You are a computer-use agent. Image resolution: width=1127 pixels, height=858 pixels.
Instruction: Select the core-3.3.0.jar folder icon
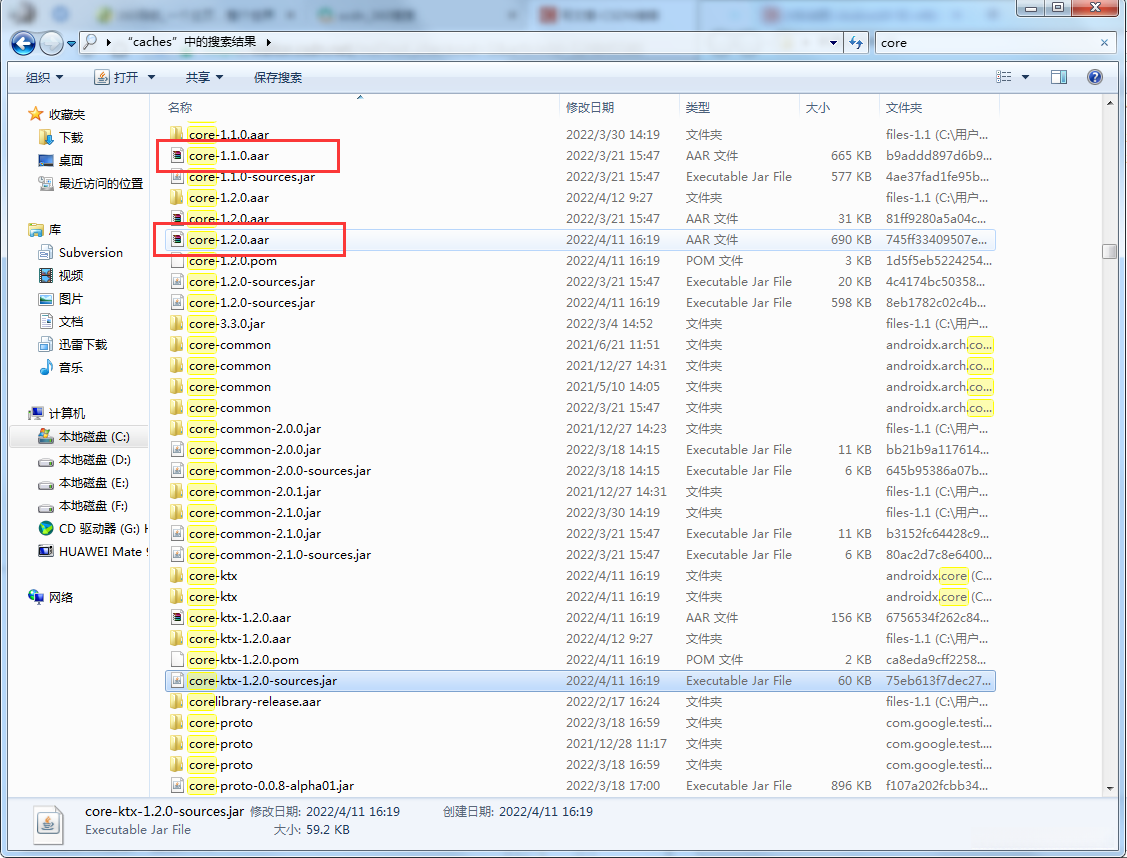177,323
